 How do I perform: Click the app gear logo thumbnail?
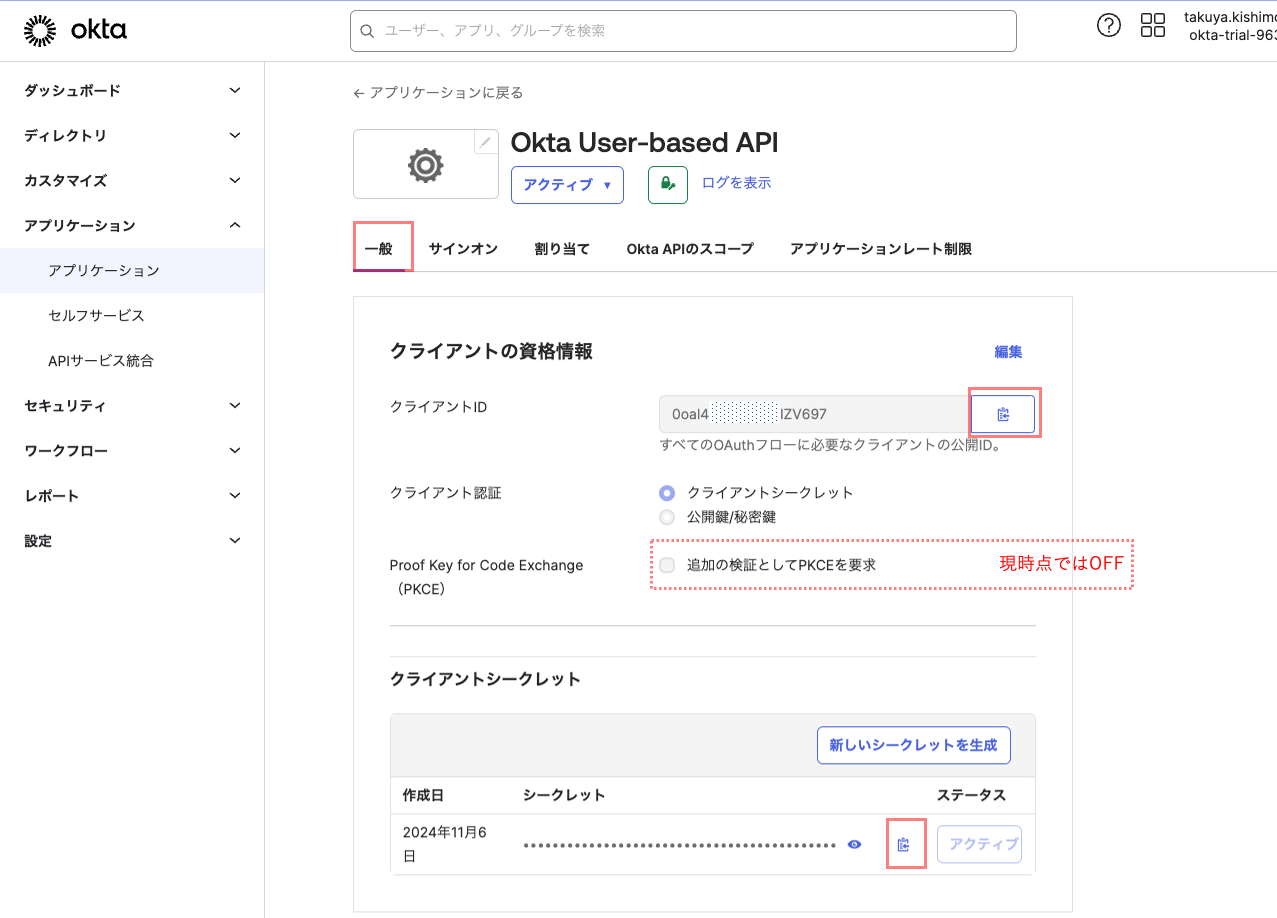[425, 165]
